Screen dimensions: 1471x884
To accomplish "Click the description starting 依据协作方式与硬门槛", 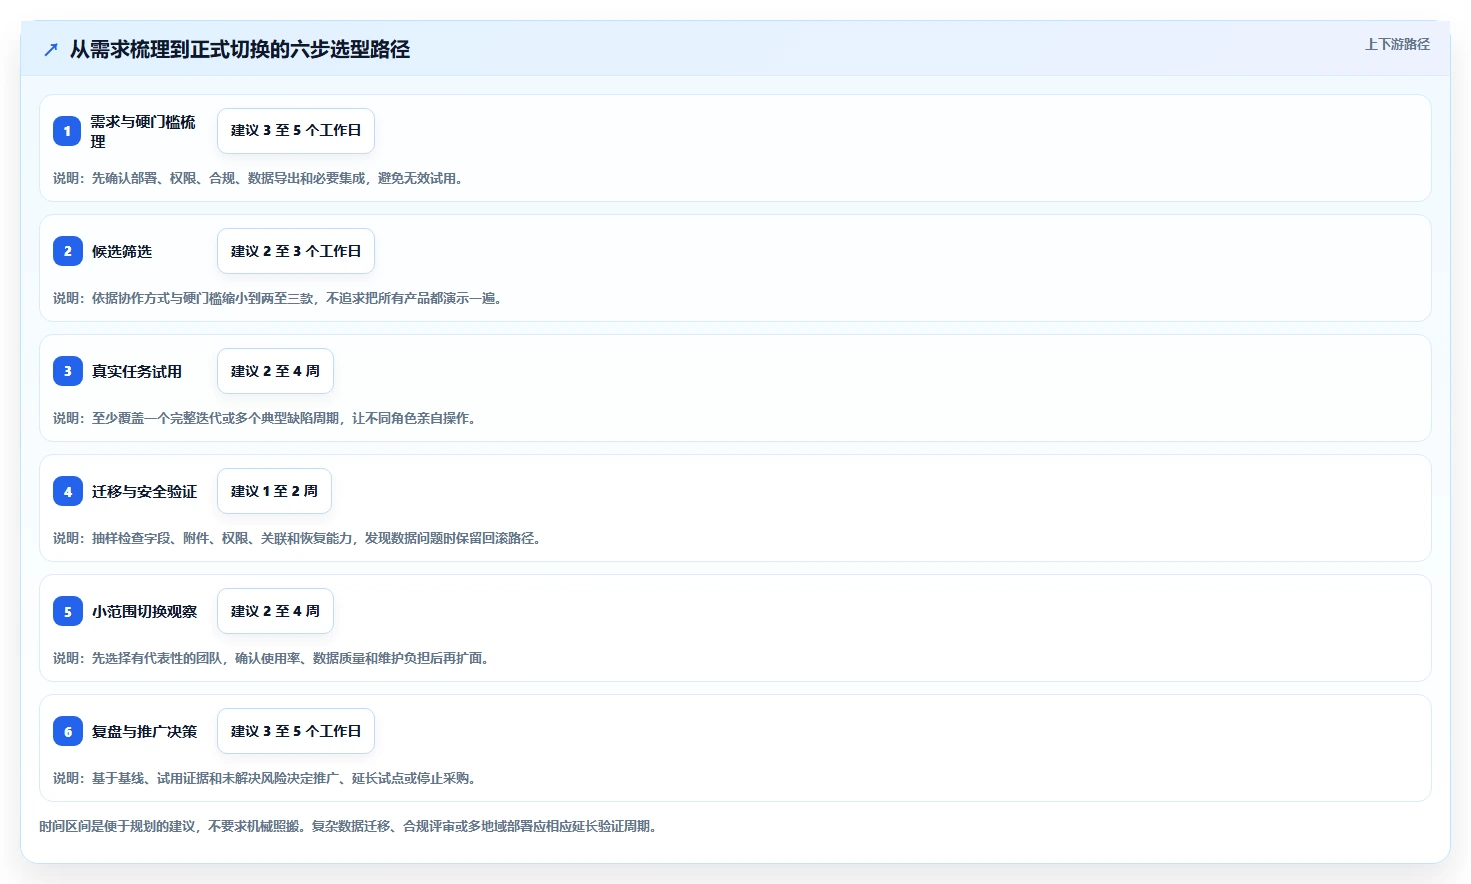I will pos(278,298).
